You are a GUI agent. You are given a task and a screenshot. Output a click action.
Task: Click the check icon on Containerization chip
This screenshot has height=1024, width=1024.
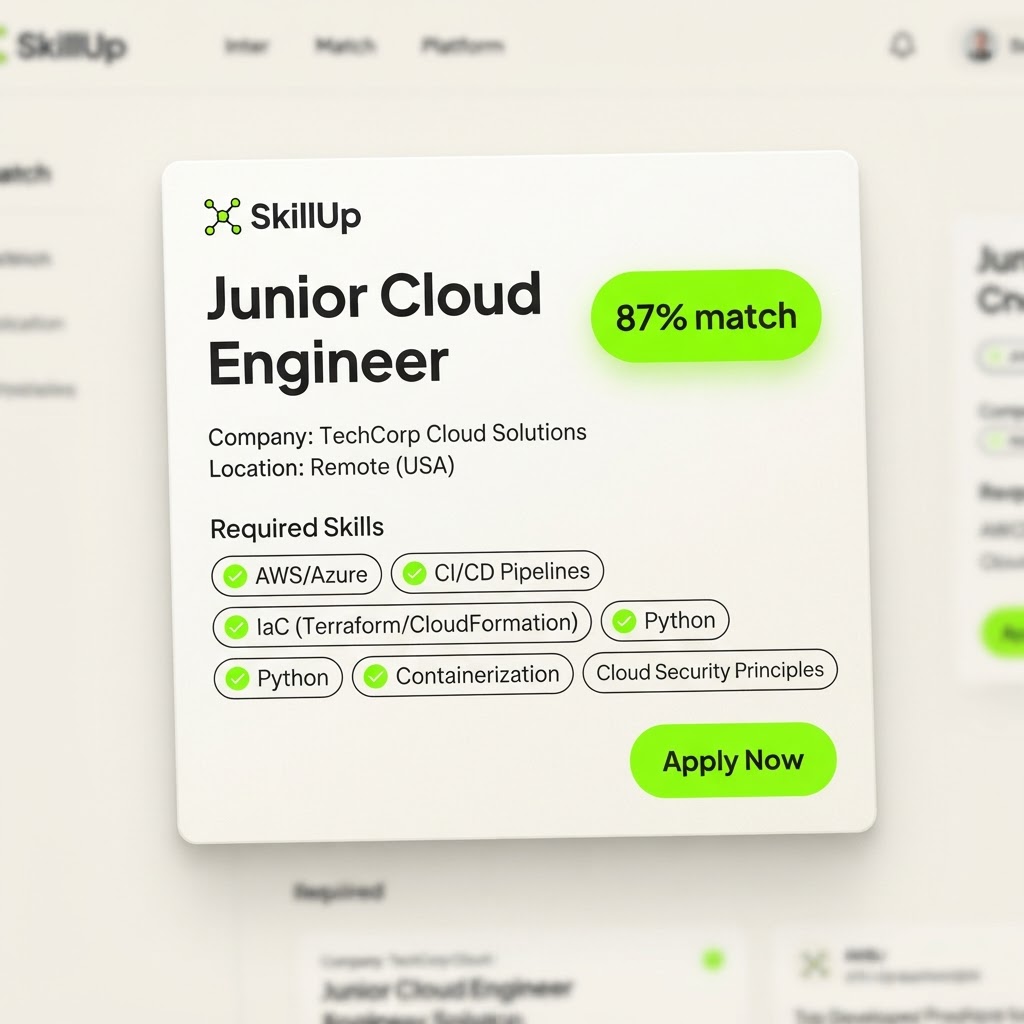[x=376, y=676]
